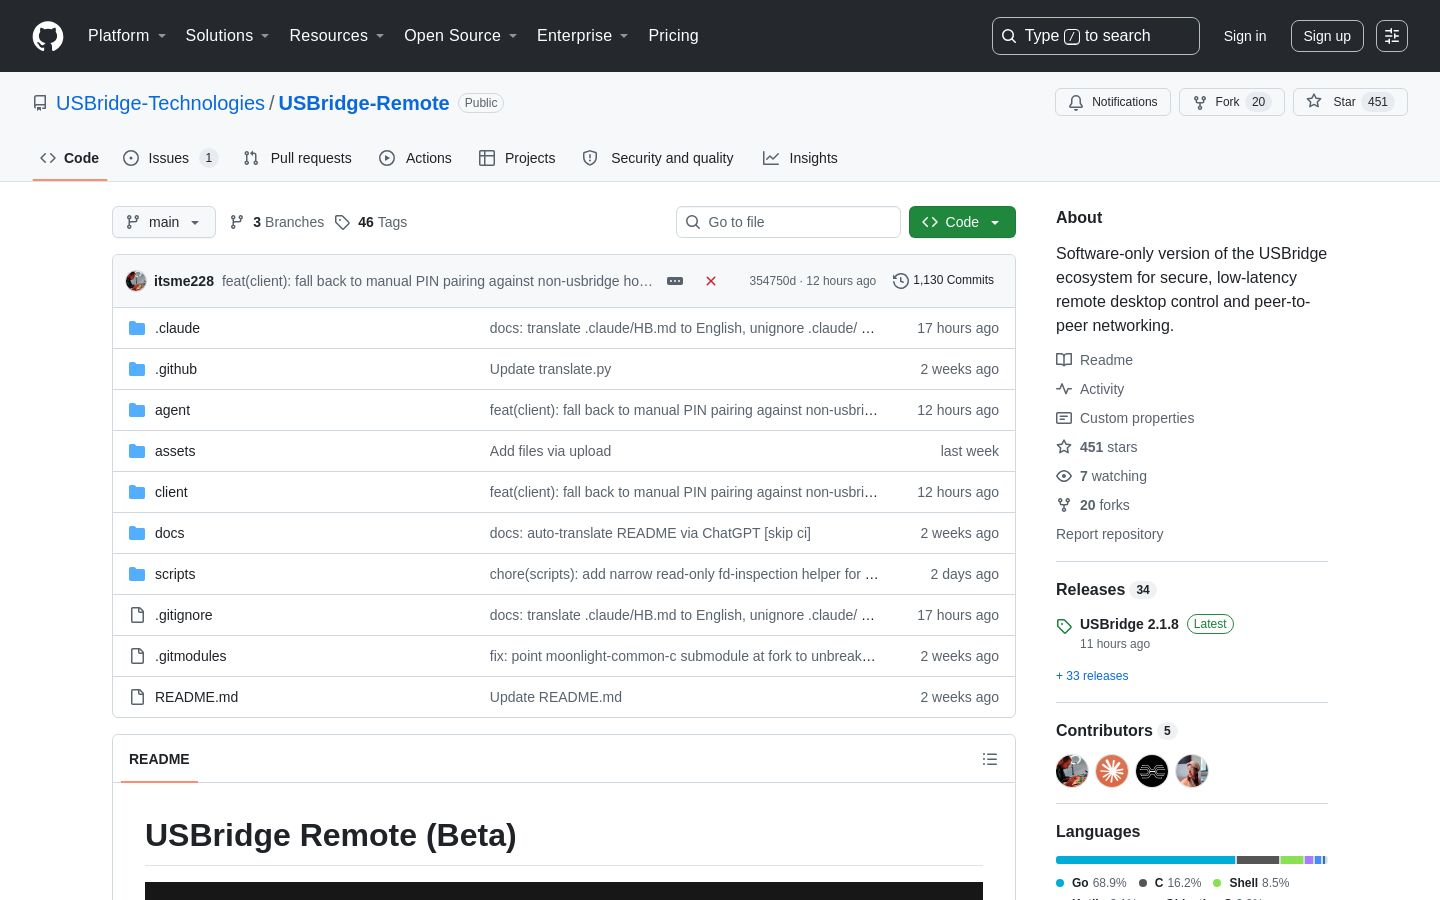Click the tag icon beside USBridge 2.1.8
1440x900 pixels.
(1064, 626)
